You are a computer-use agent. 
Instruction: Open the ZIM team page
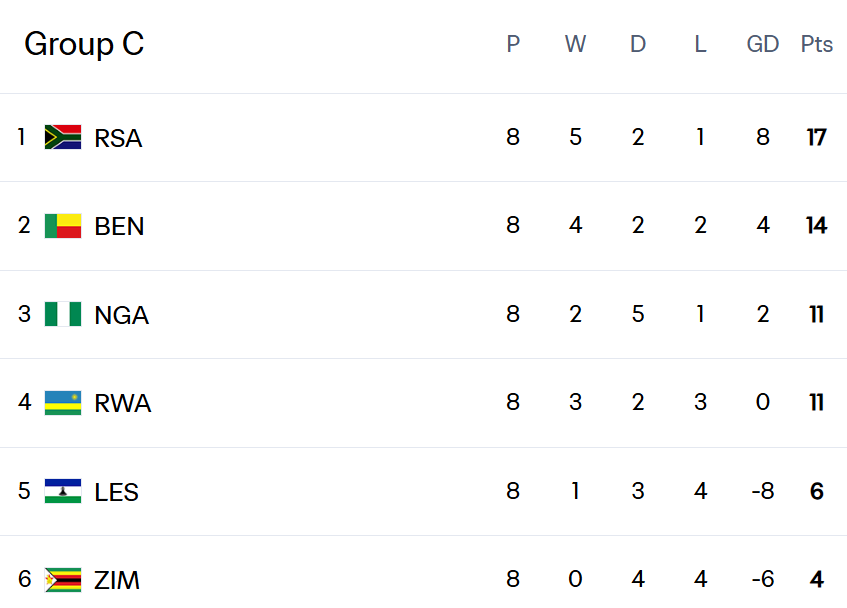(117, 581)
